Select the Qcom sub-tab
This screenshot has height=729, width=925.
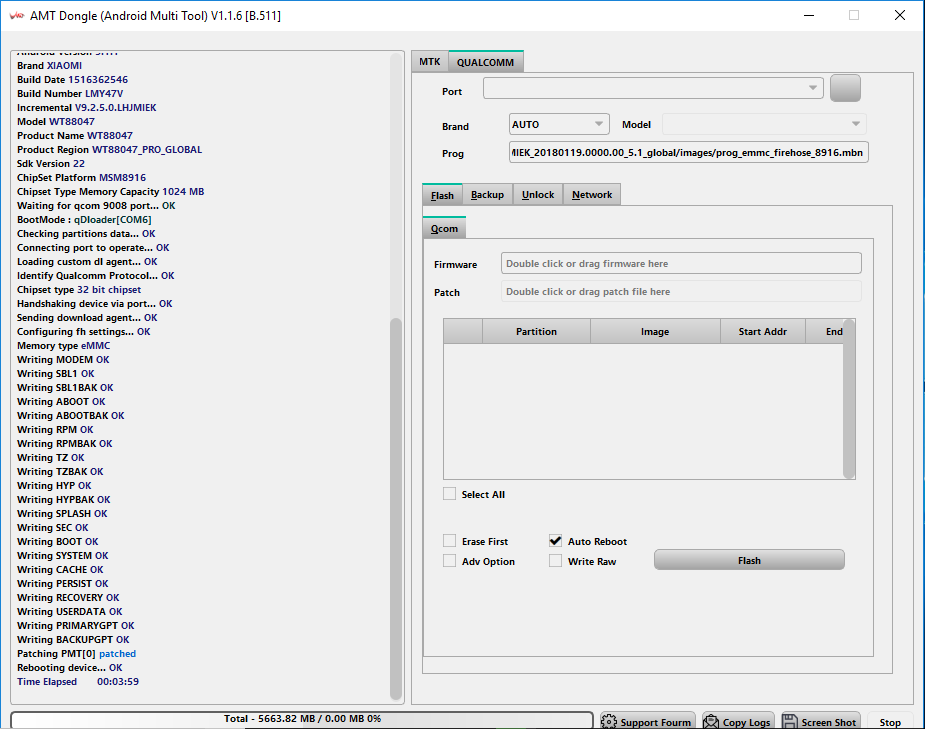444,228
